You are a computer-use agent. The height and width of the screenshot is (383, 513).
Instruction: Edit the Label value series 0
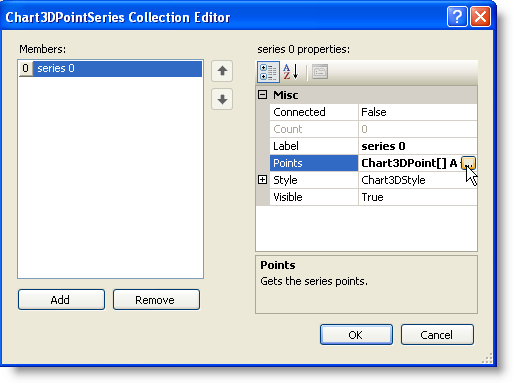(x=418, y=146)
